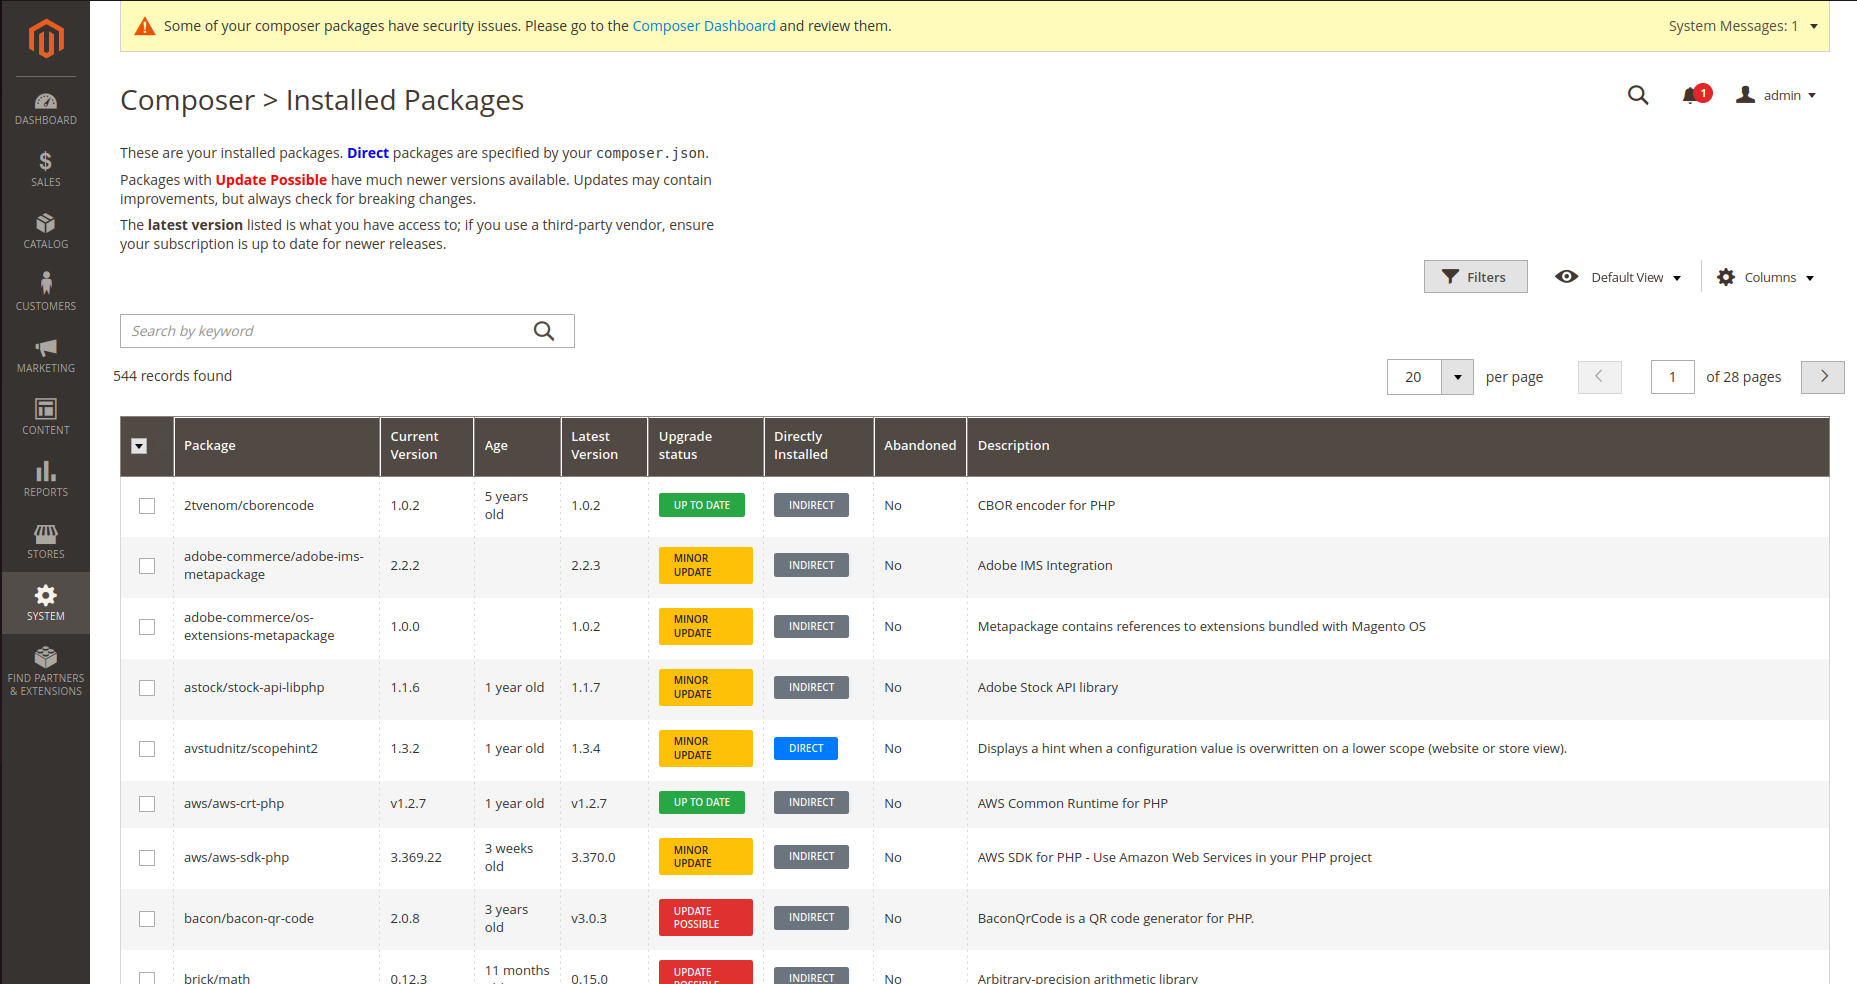Click the Magento logo icon
The image size is (1857, 984).
click(x=46, y=39)
